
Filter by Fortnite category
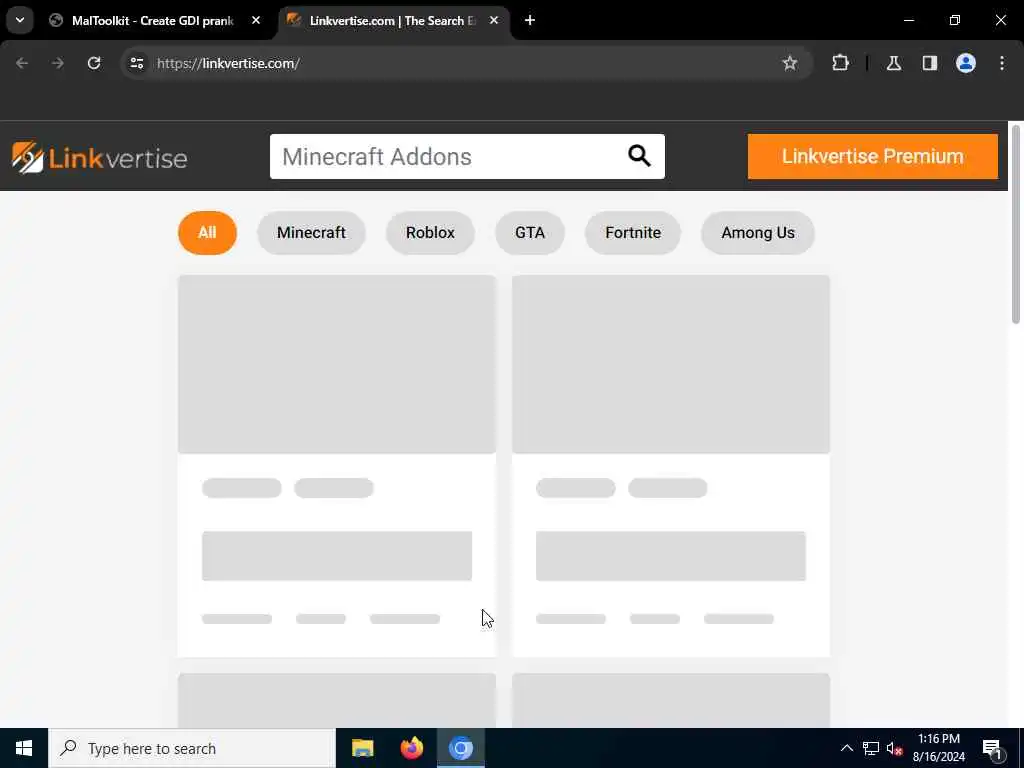(633, 232)
